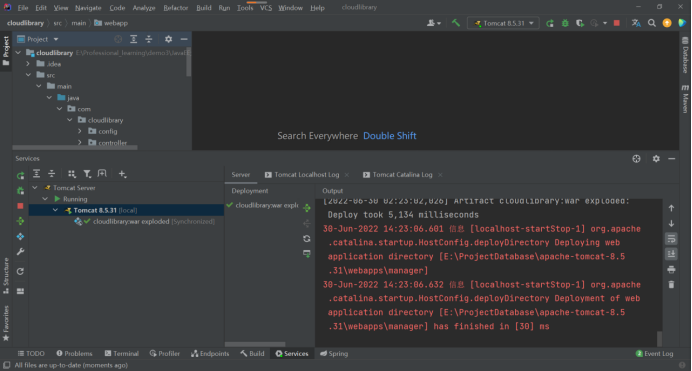Collapse the Running node in Services
The height and width of the screenshot is (371, 692).
click(x=45, y=199)
